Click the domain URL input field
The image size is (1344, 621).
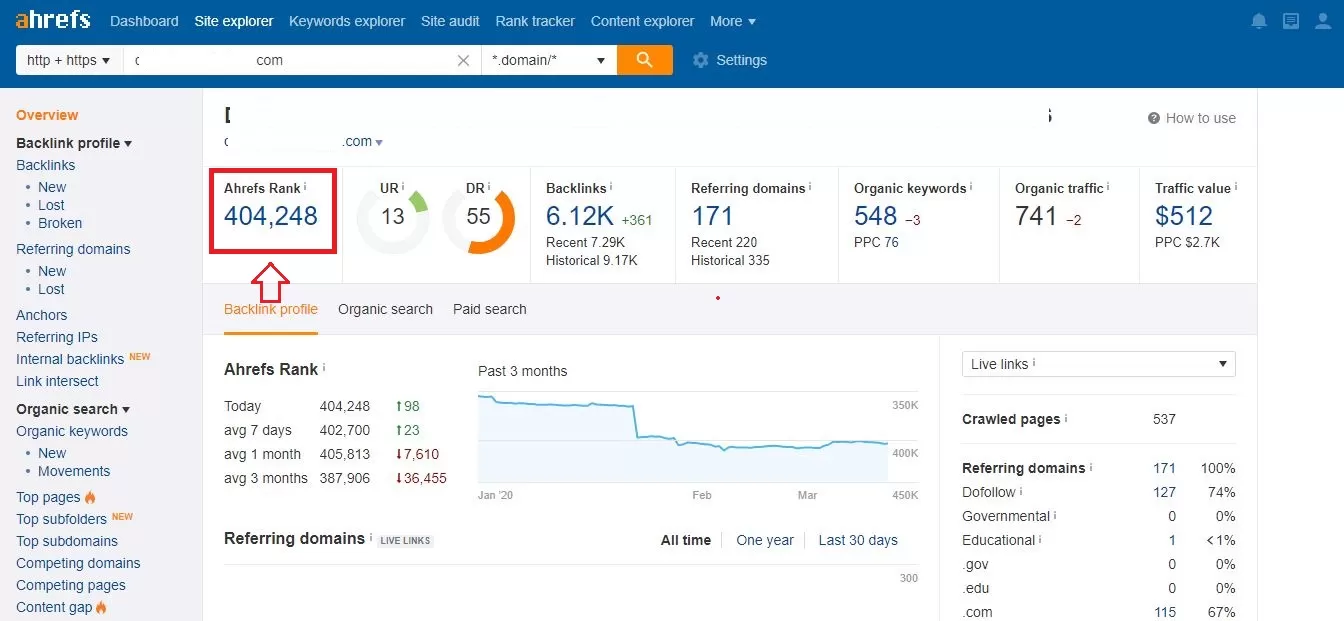tap(290, 60)
